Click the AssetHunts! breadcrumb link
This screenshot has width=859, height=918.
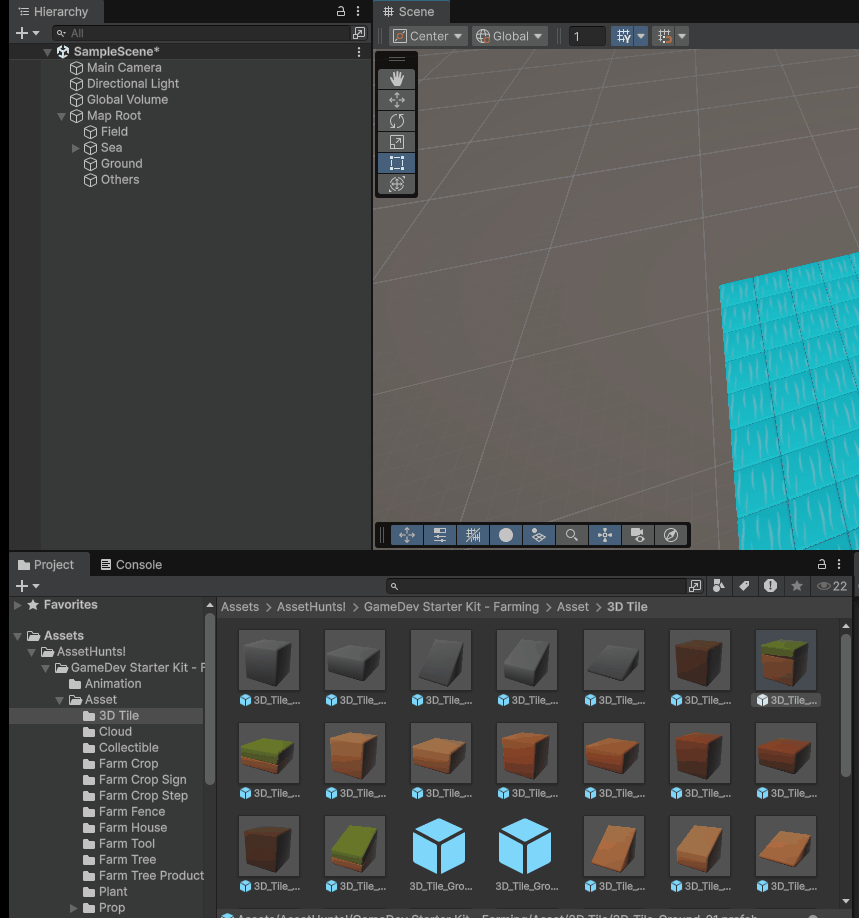point(311,607)
